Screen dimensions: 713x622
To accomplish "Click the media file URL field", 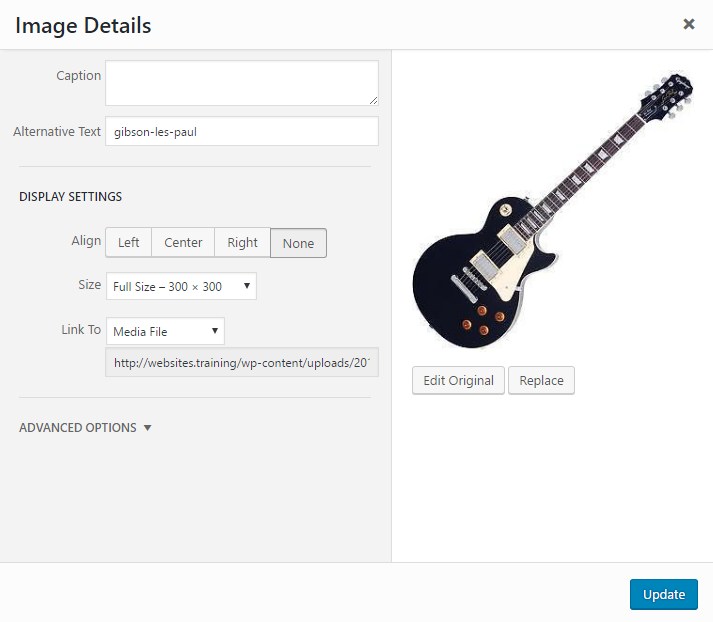I will click(x=242, y=362).
